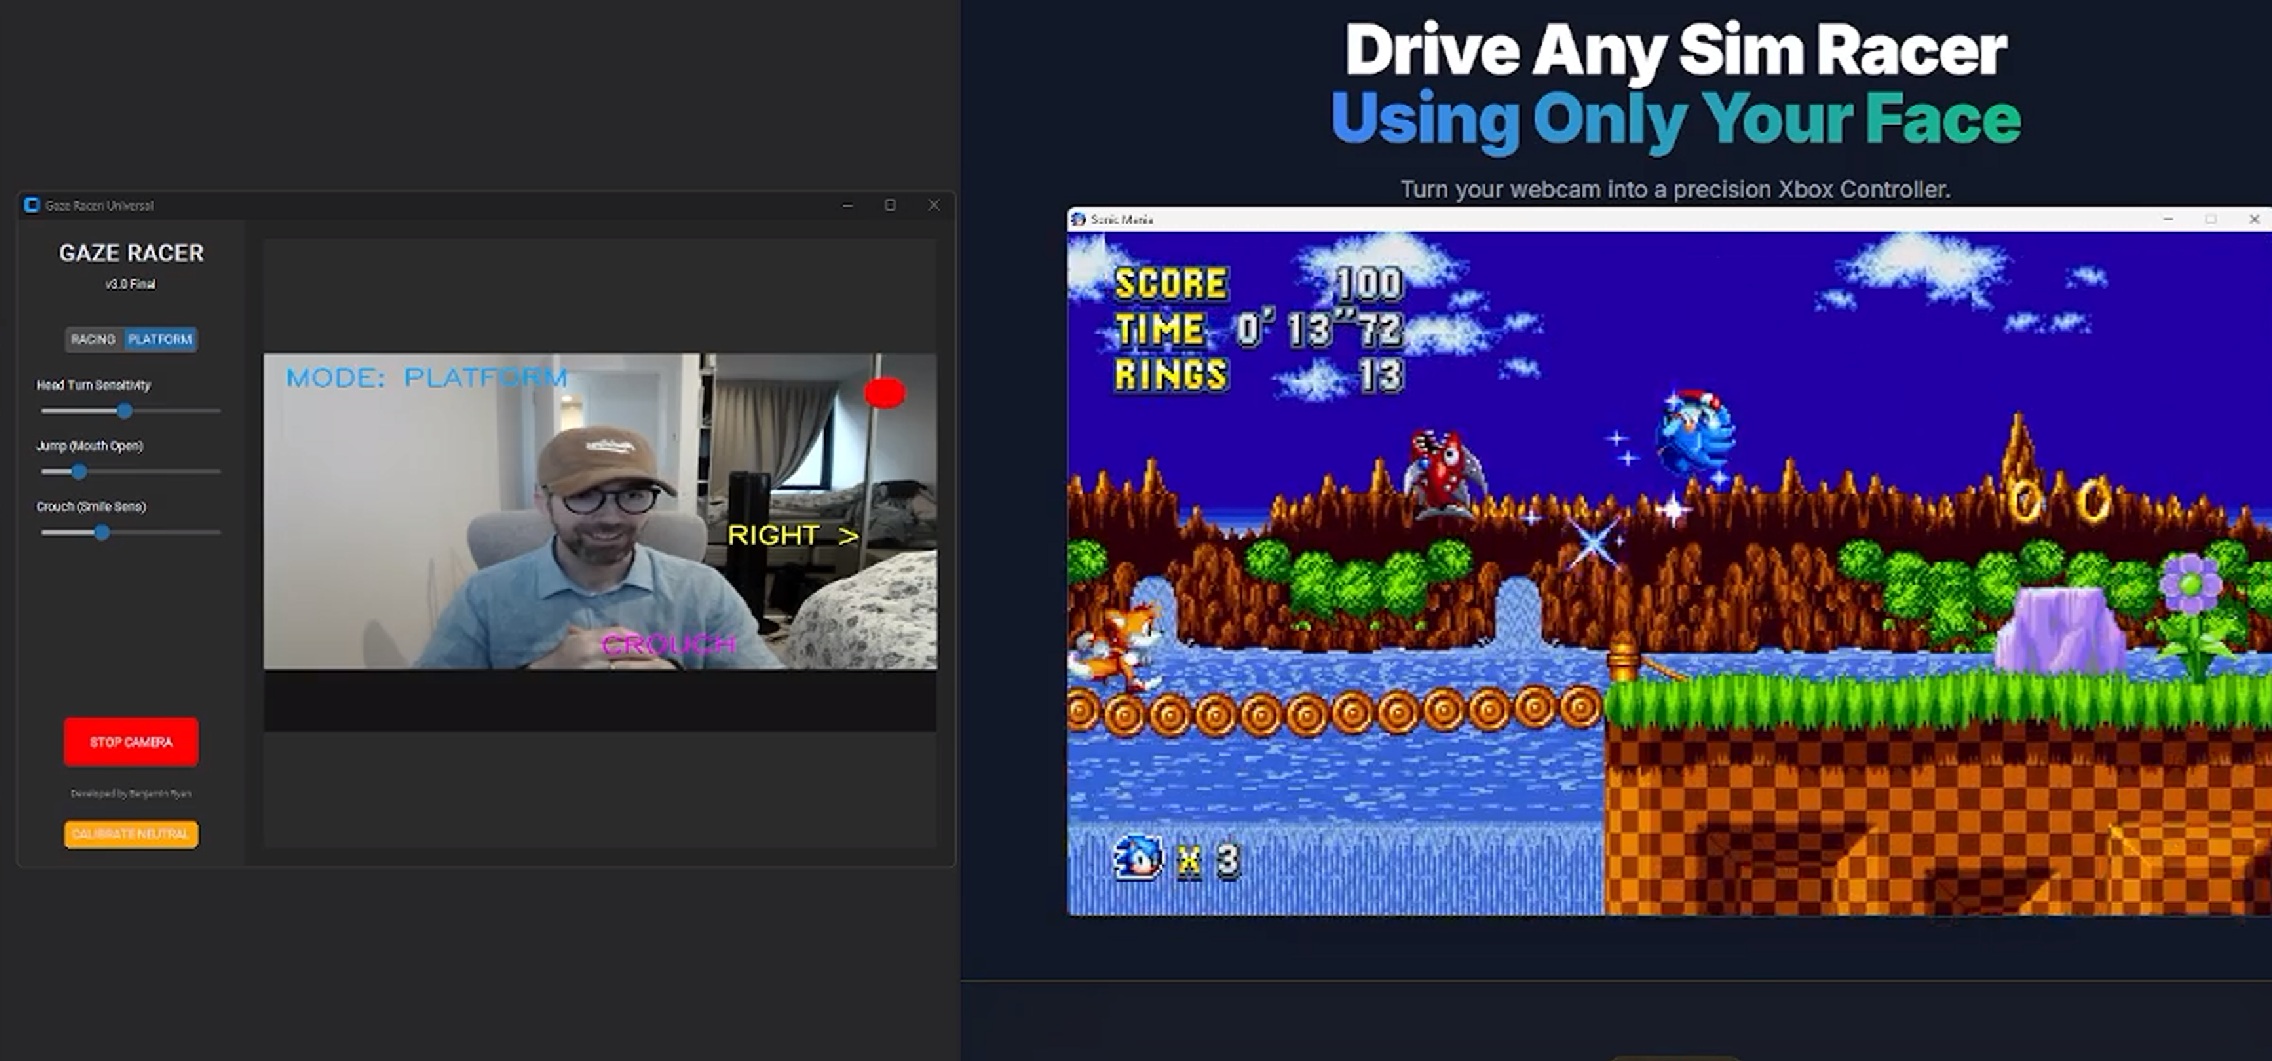Click the 'Head Turn Sensitivity' label
The height and width of the screenshot is (1061, 2272).
pos(94,385)
